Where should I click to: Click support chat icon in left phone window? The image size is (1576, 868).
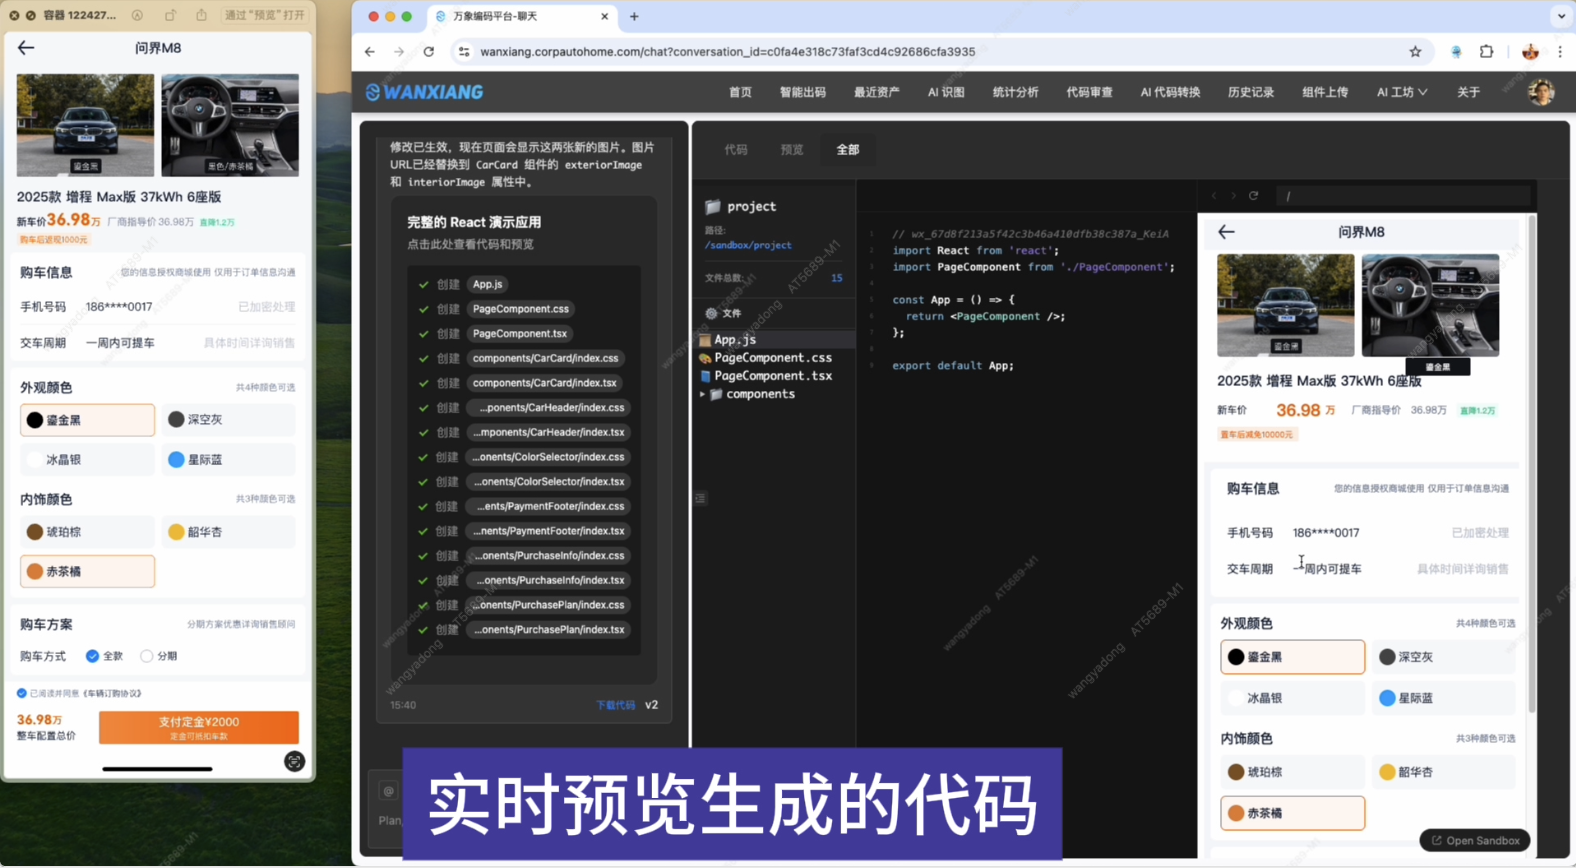(294, 762)
